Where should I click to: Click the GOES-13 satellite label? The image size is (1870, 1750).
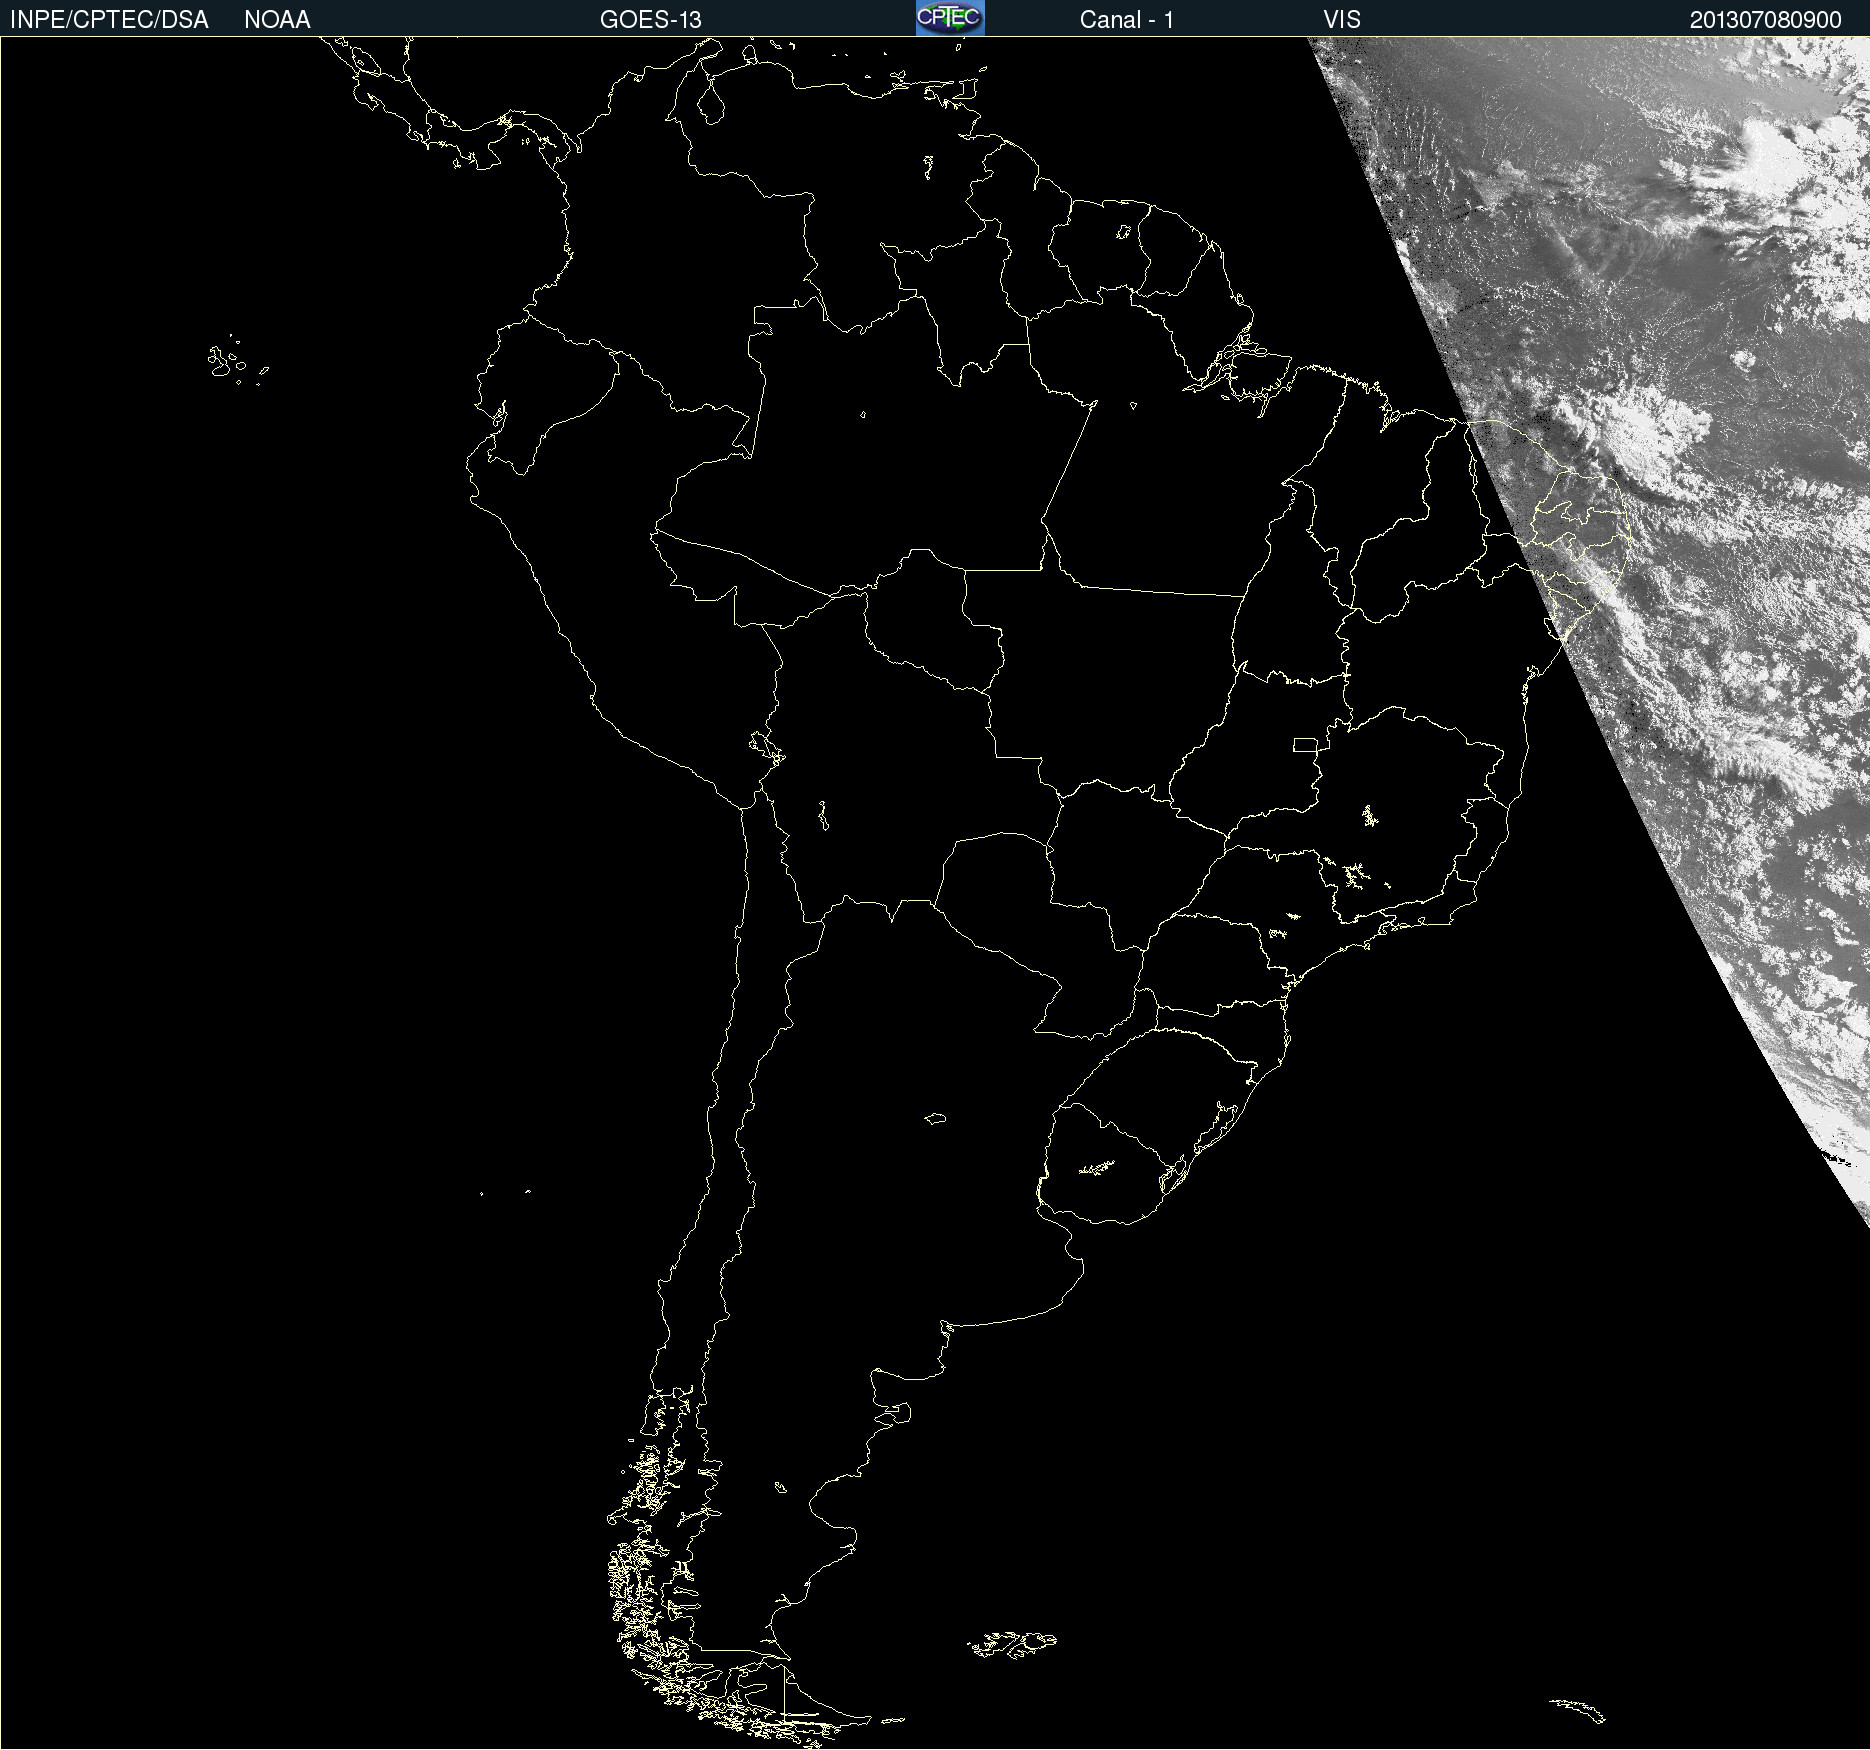point(650,20)
